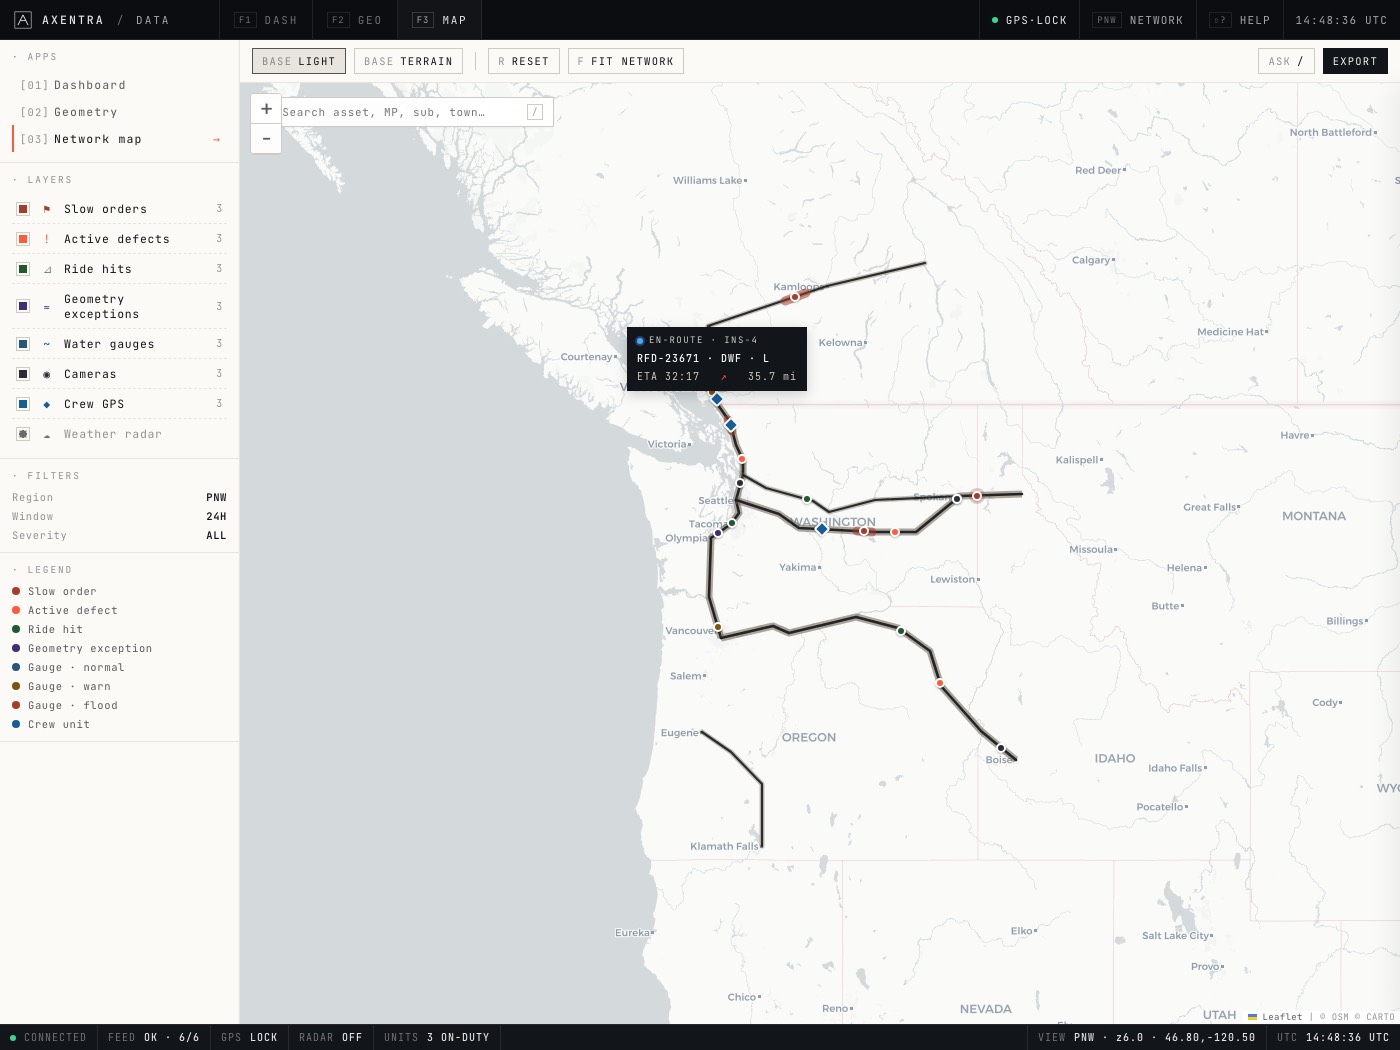Click the Slow orders flag icon

point(47,209)
